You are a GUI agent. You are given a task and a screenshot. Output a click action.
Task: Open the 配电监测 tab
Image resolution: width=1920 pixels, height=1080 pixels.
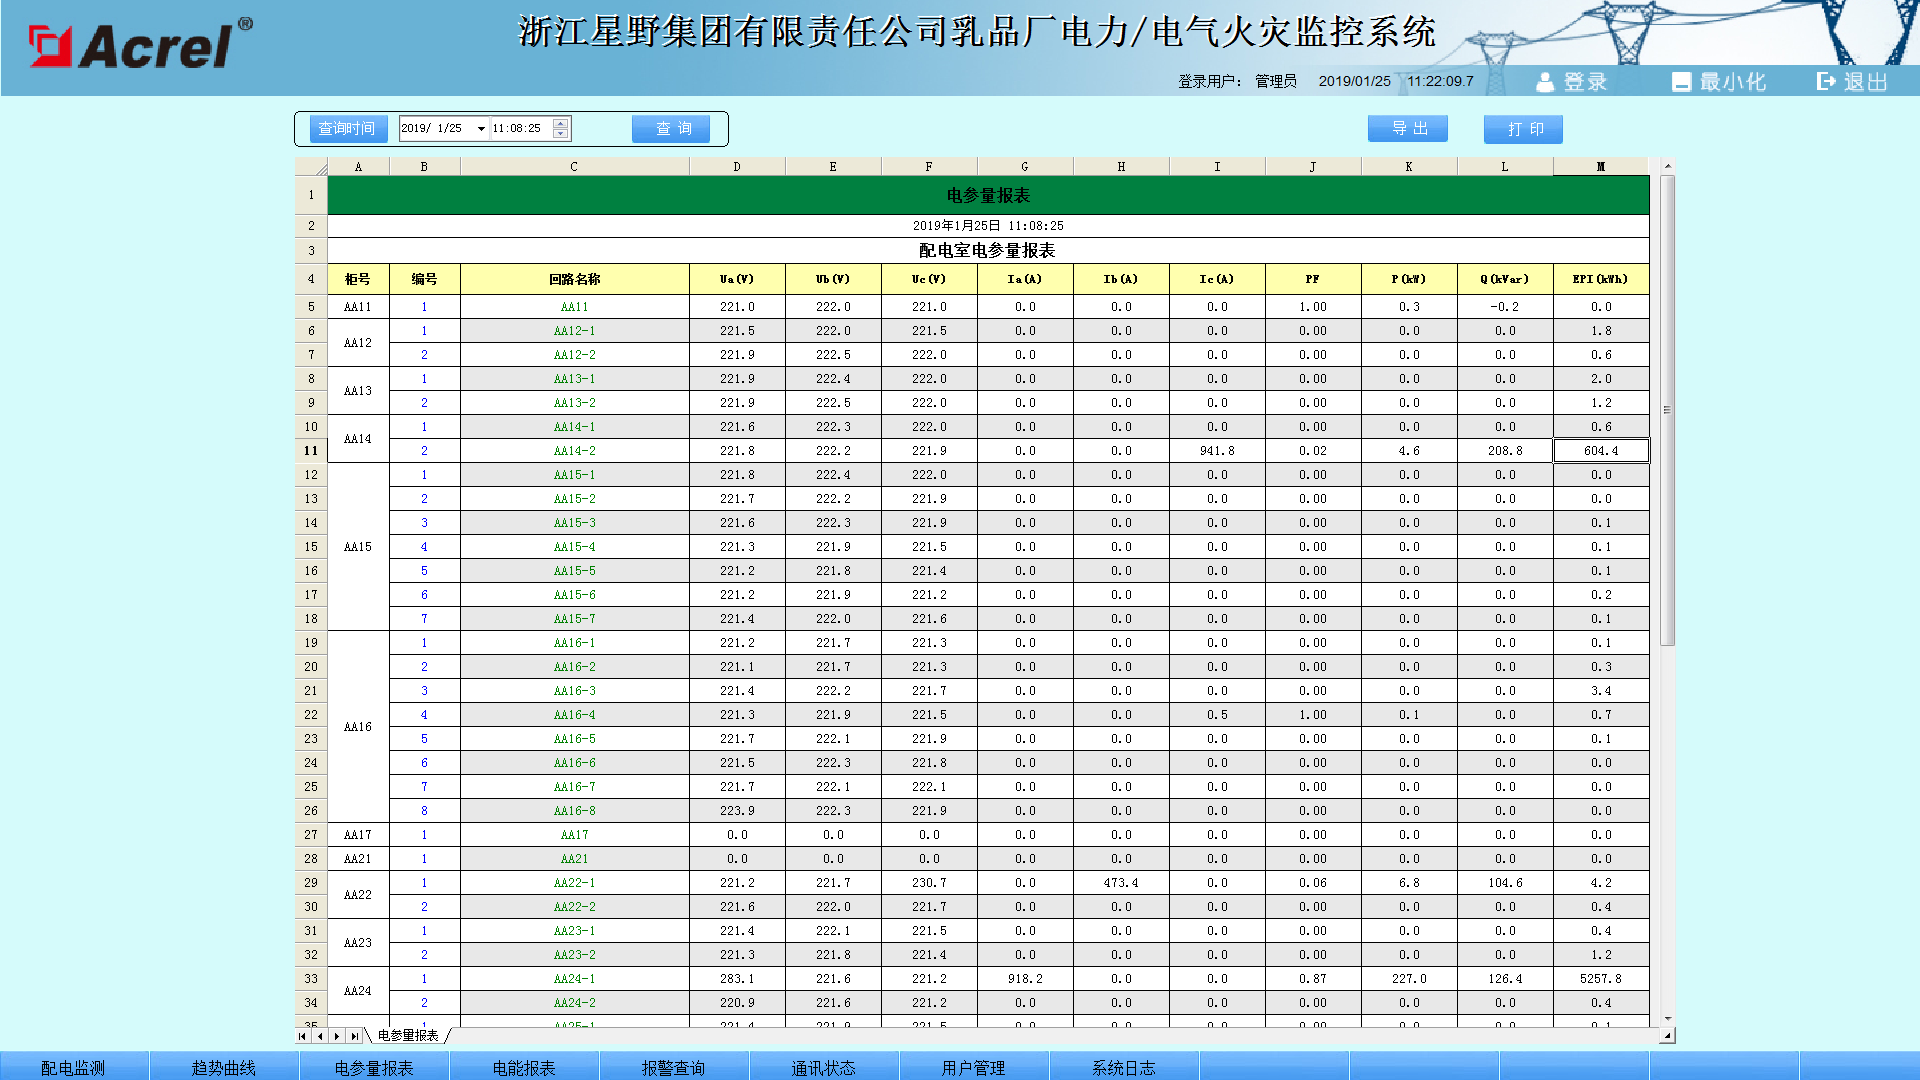pos(73,1067)
